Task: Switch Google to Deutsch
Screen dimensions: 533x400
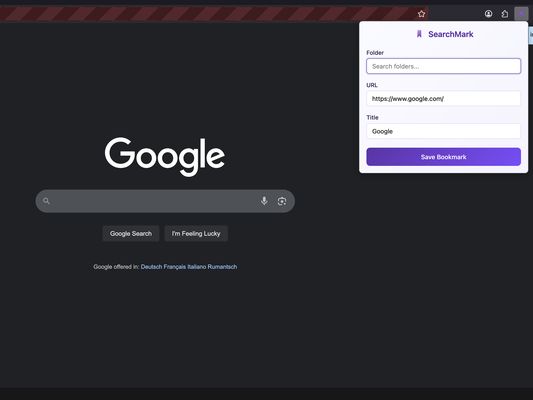Action: point(151,267)
